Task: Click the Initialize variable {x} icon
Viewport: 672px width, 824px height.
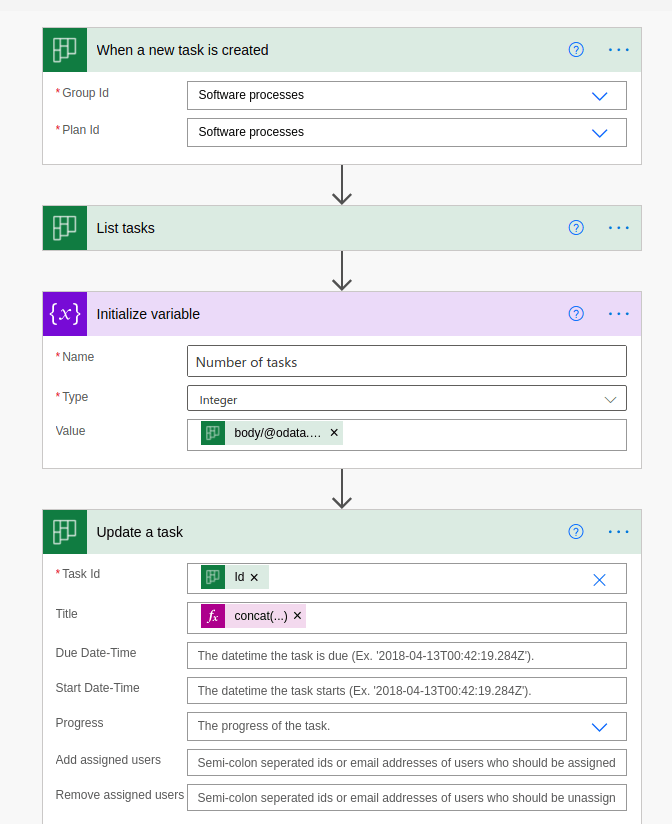Action: tap(64, 313)
